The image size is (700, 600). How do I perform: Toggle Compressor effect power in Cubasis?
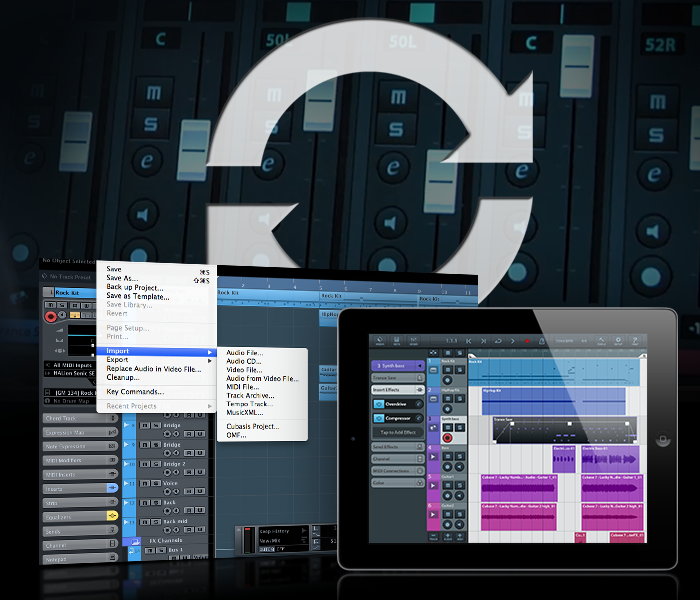pyautogui.click(x=379, y=418)
